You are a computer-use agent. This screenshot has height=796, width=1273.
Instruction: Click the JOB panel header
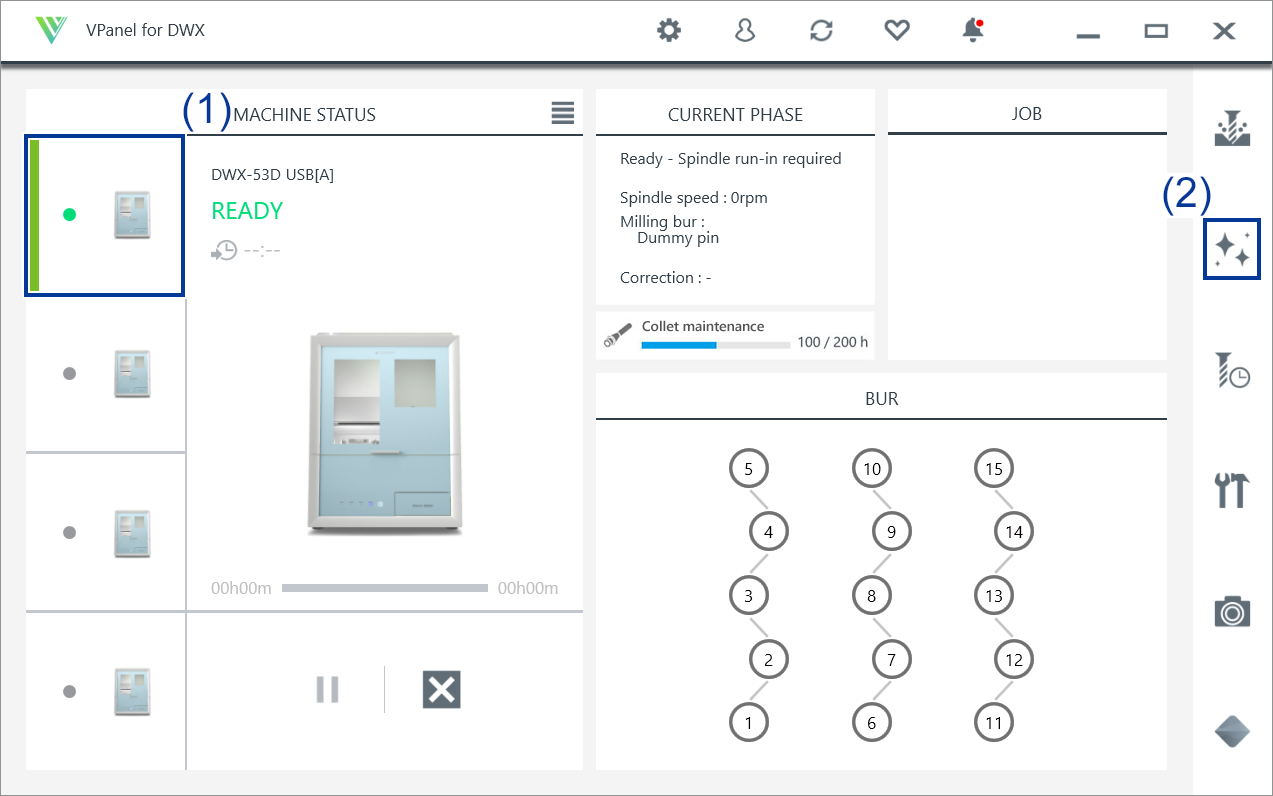(x=1027, y=113)
